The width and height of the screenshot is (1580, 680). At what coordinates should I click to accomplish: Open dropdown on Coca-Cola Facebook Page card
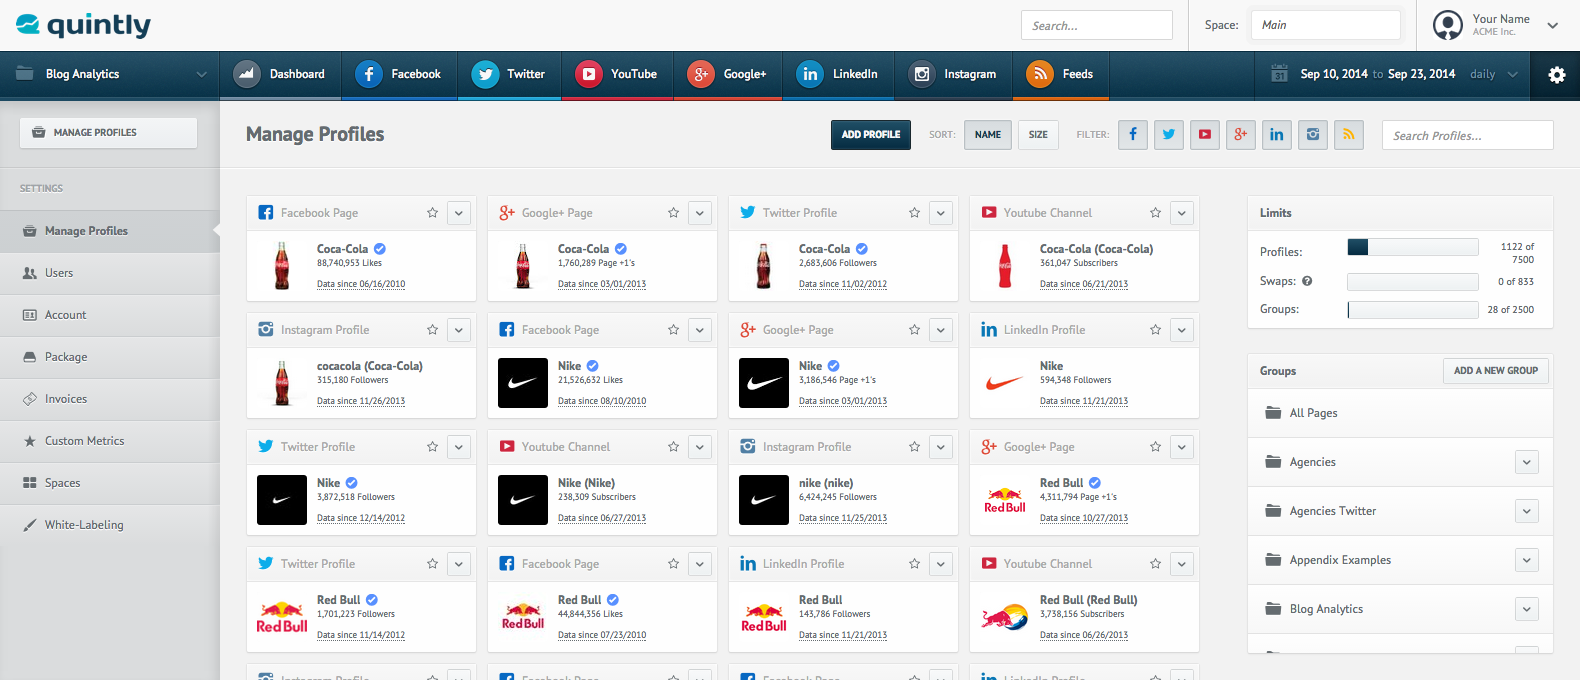[x=459, y=213]
